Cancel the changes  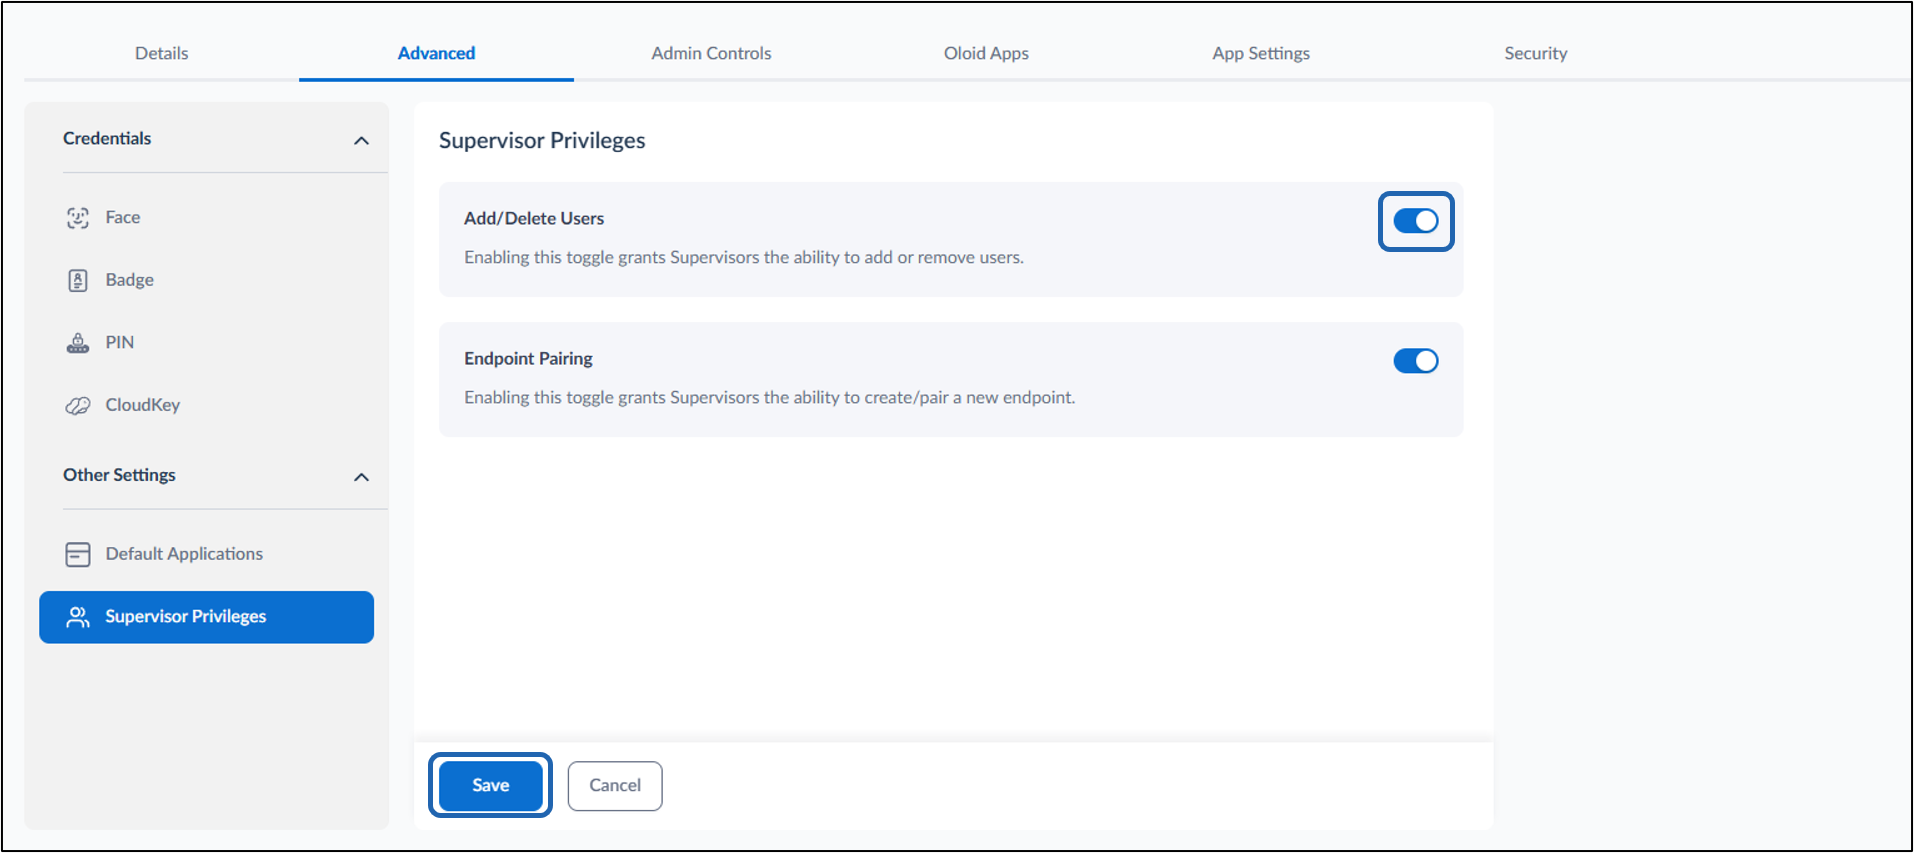pyautogui.click(x=615, y=786)
